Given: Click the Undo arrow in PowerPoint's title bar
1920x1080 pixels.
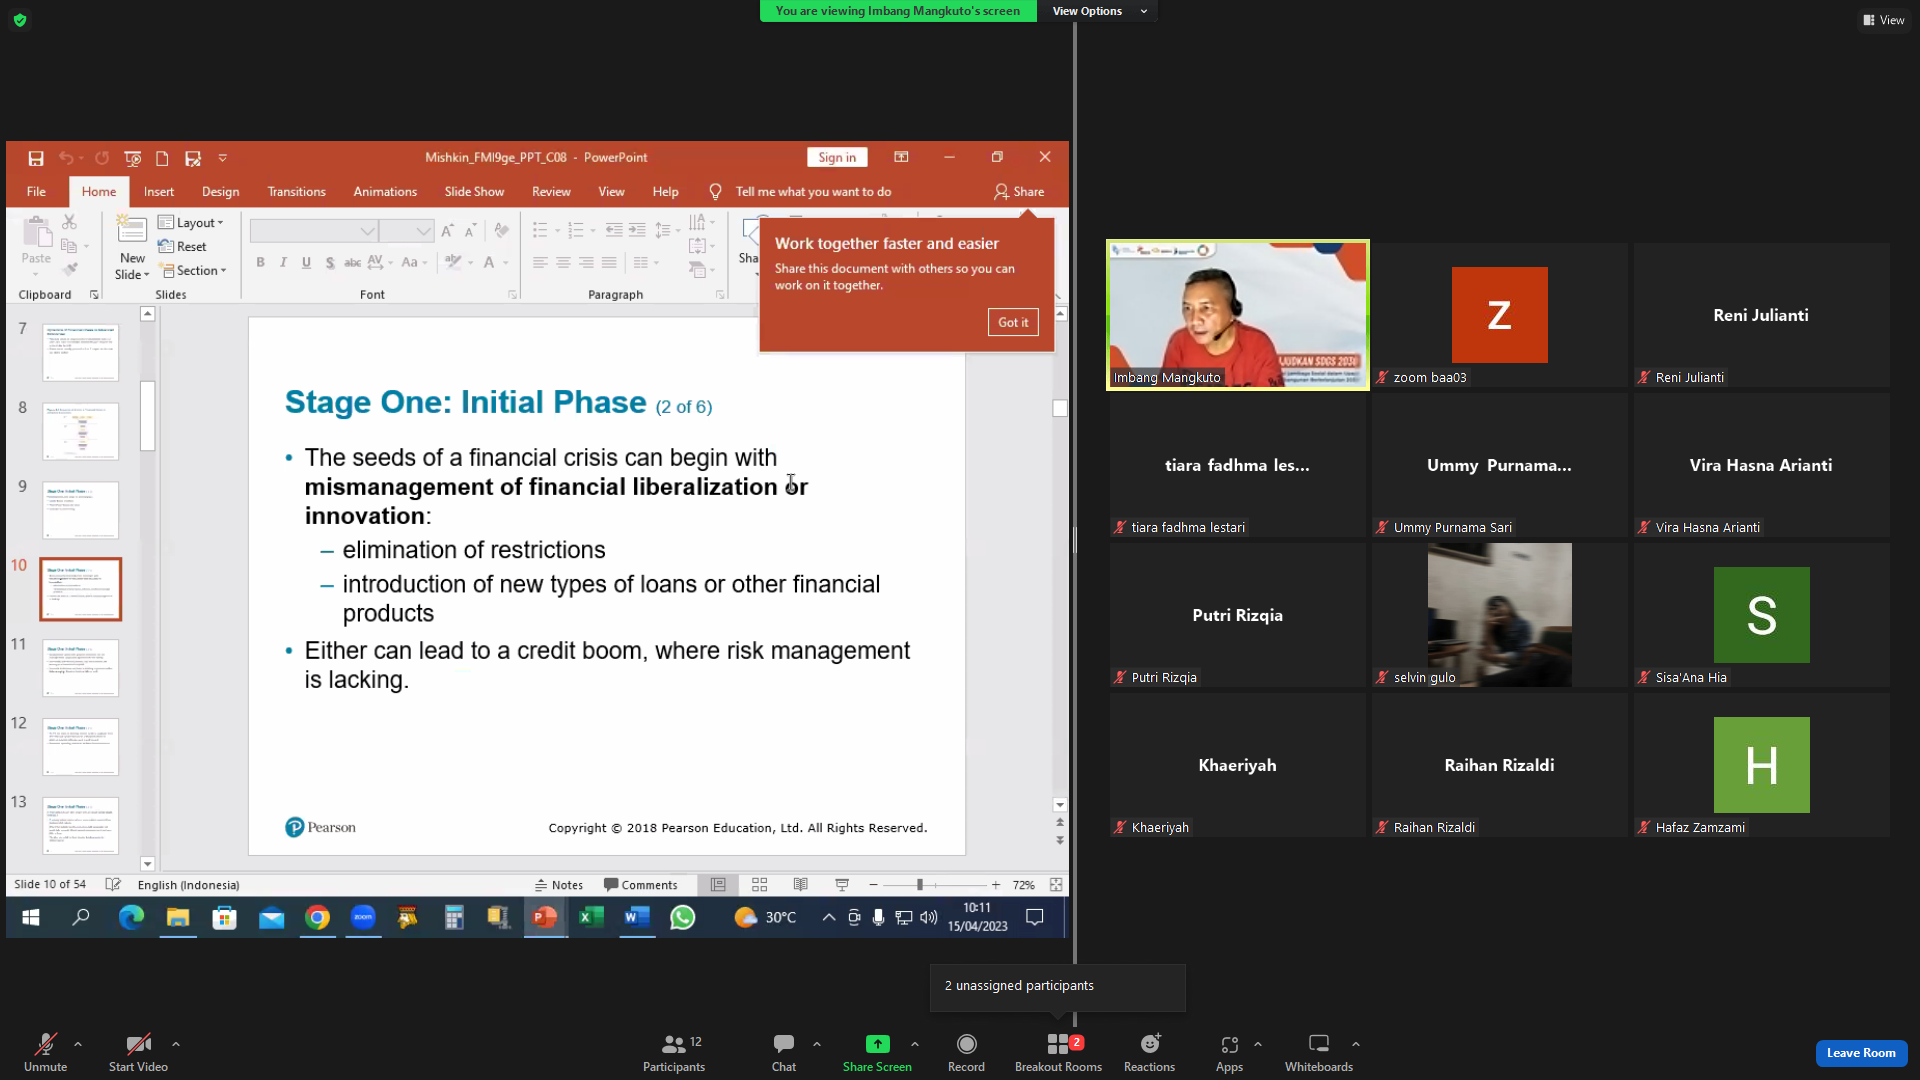Looking at the screenshot, I should point(66,158).
